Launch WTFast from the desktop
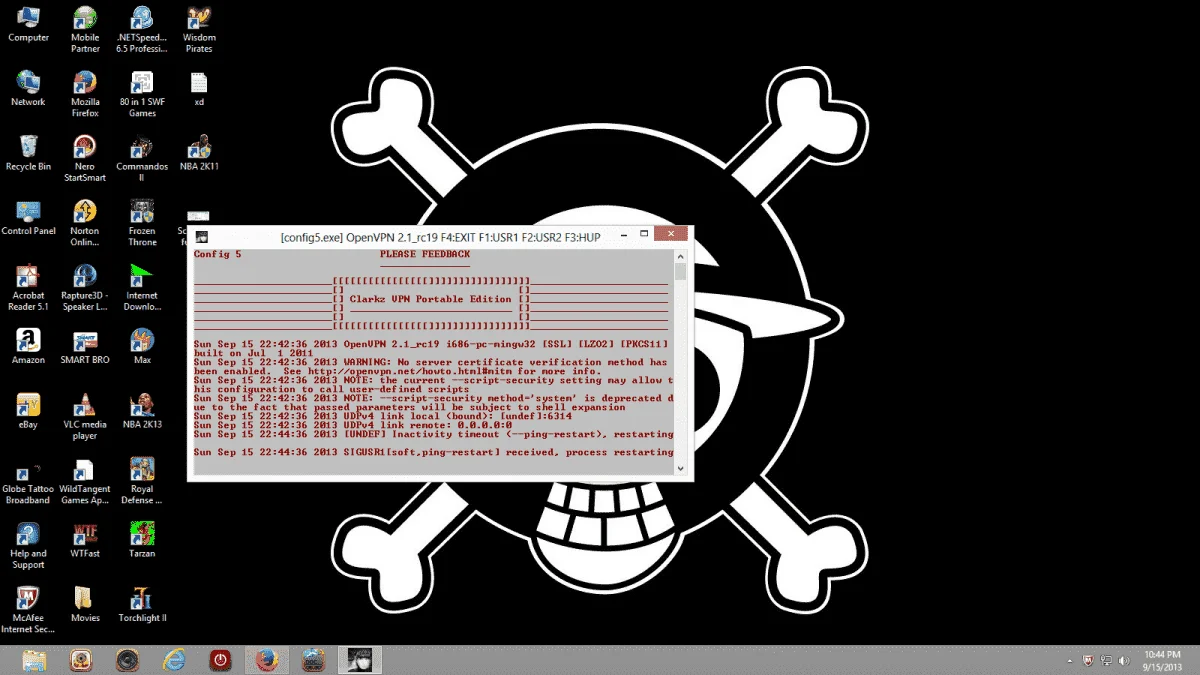Viewport: 1200px width, 675px height. (85, 538)
